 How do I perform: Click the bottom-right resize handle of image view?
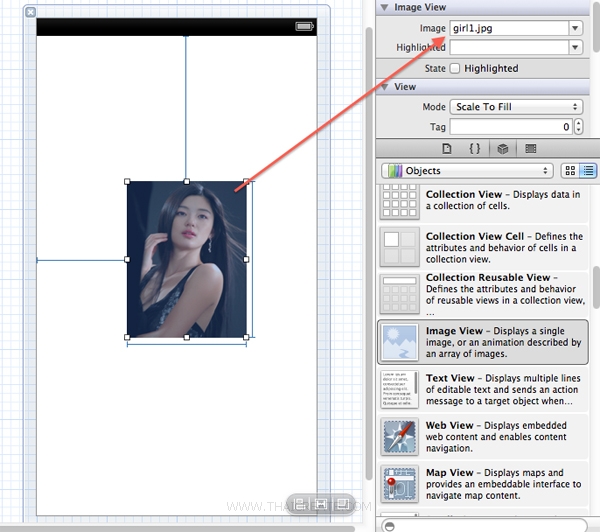[246, 337]
